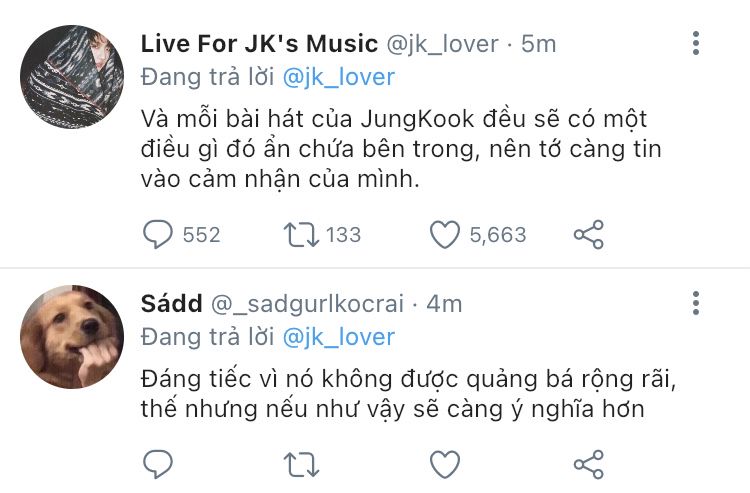This screenshot has width=750, height=493.
Task: Open the Sádd display name
Action: click(172, 304)
